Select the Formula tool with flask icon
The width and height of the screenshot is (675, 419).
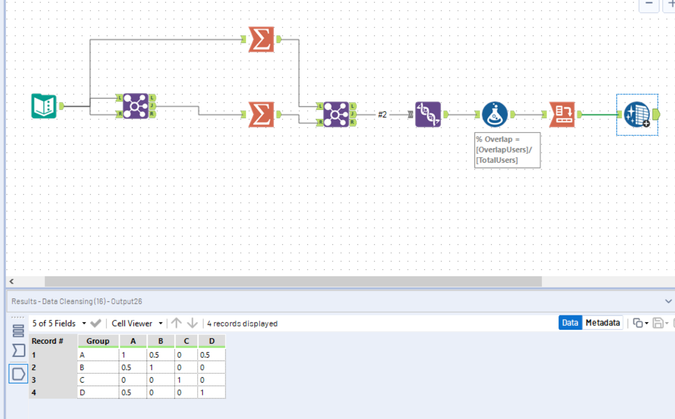tap(495, 114)
